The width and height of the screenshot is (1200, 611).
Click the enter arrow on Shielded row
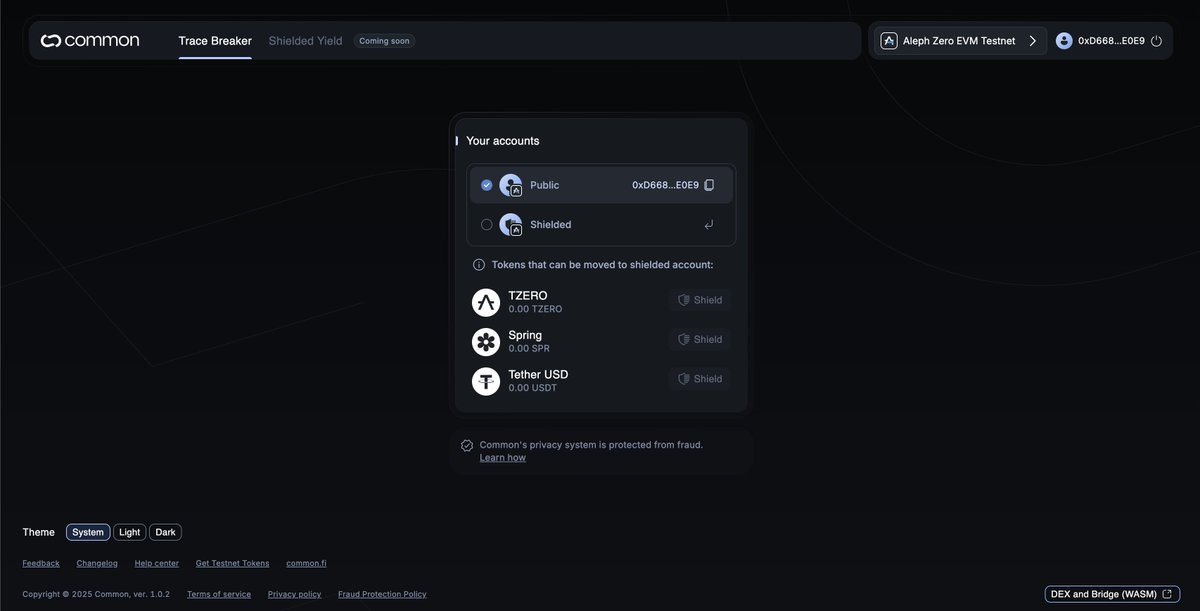[709, 225]
